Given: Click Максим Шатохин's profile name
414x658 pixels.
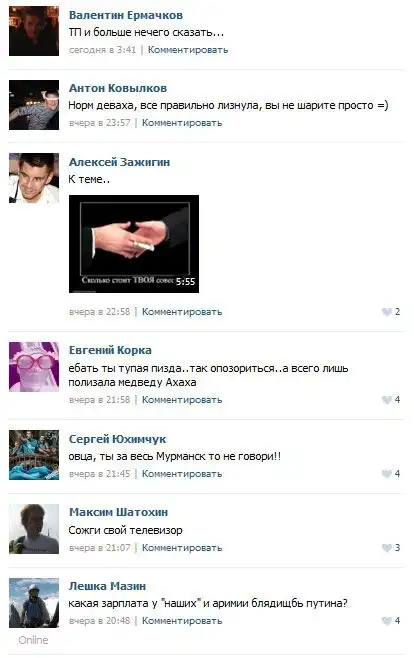Looking at the screenshot, I should pyautogui.click(x=118, y=512).
